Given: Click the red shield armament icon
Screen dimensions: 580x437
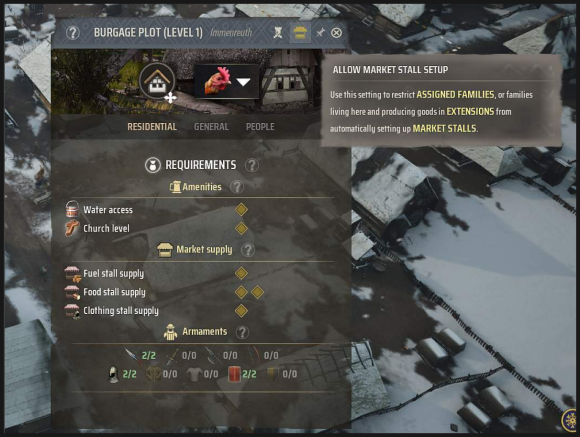Looking at the screenshot, I should [x=234, y=374].
